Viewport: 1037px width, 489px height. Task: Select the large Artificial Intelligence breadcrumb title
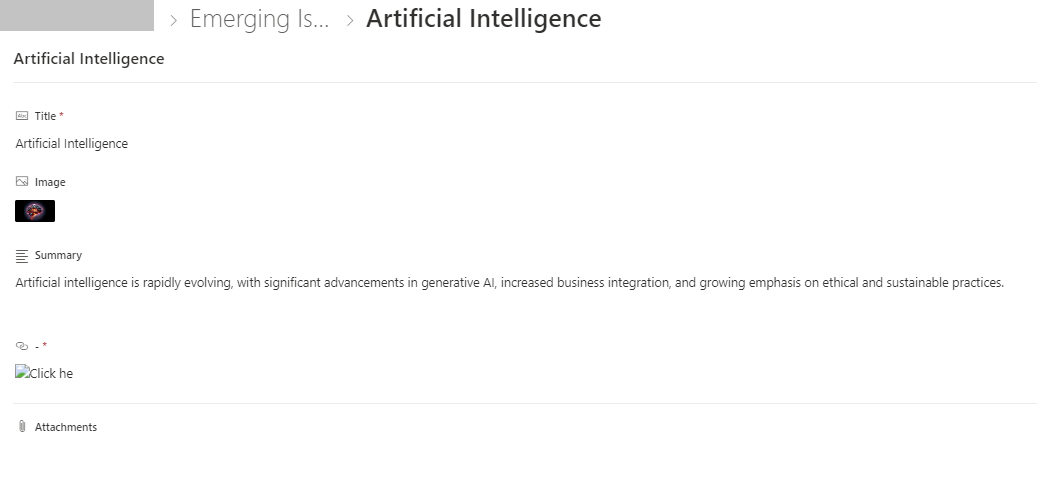483,19
